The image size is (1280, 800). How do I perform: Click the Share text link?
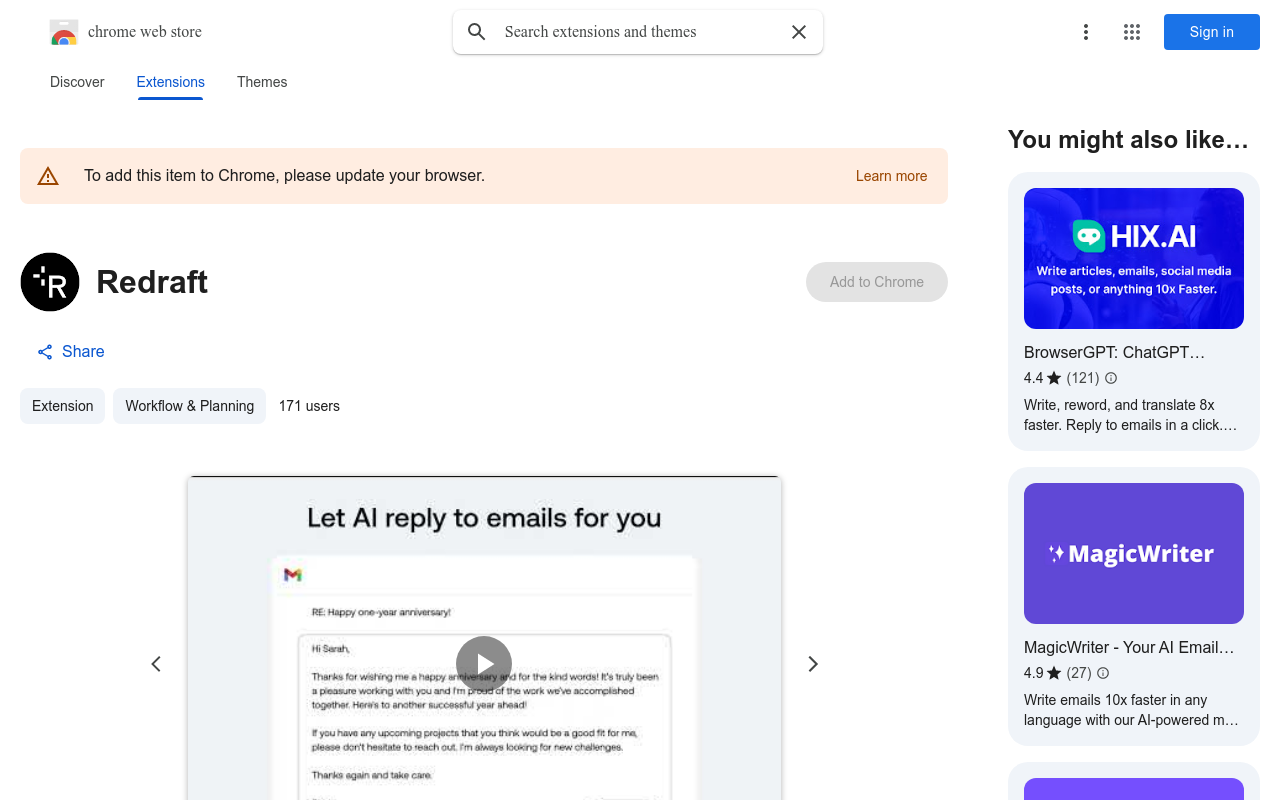(x=83, y=352)
